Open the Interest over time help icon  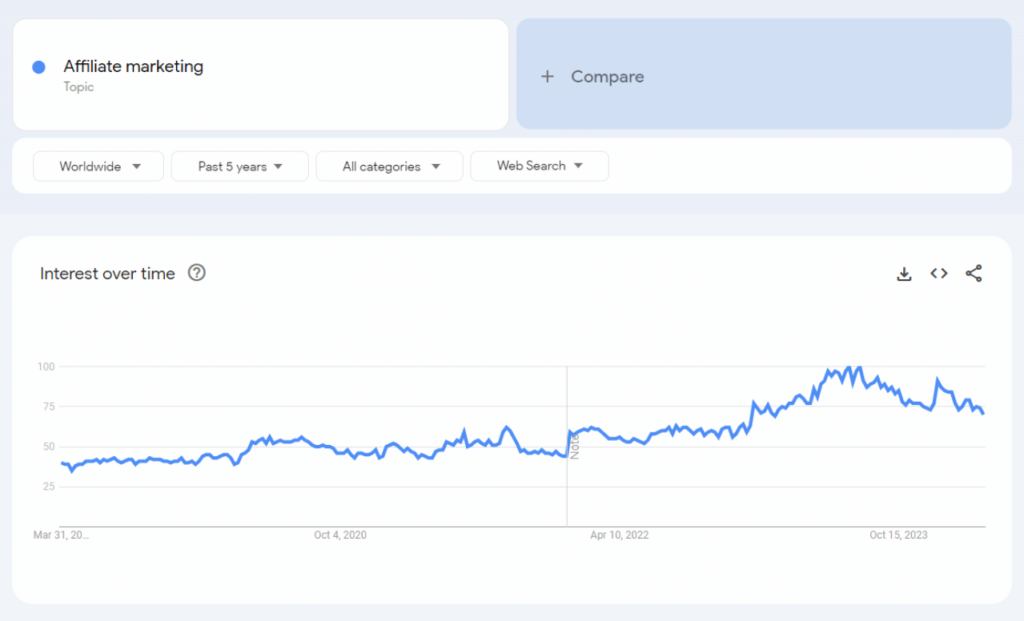(197, 273)
